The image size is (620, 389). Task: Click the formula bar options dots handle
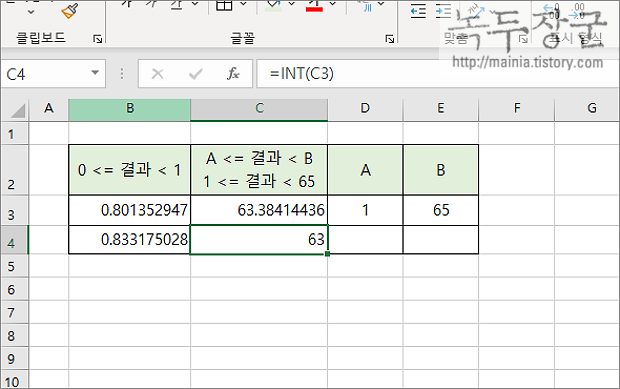point(122,74)
